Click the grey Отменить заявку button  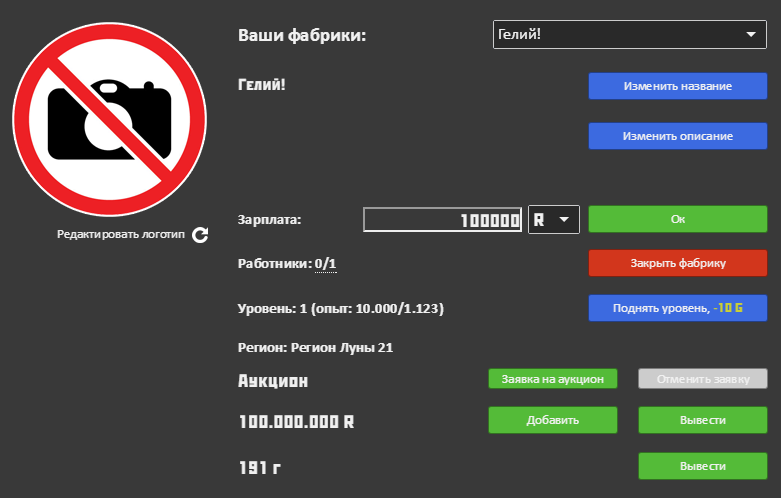[702, 379]
